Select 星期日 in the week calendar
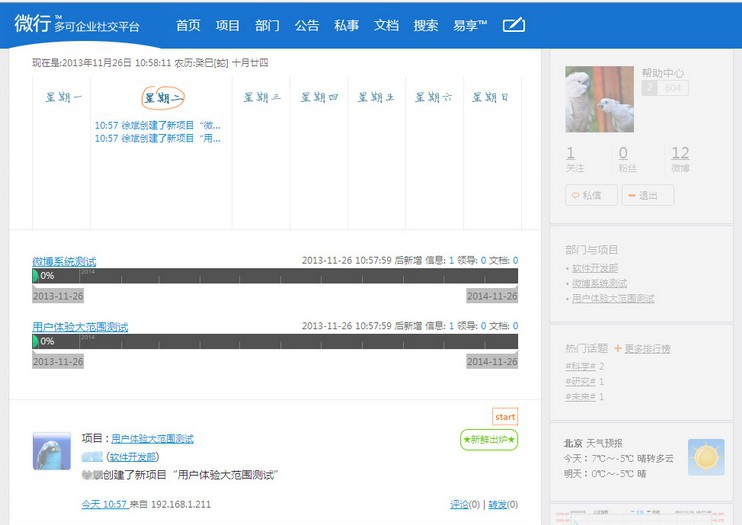 (x=490, y=98)
